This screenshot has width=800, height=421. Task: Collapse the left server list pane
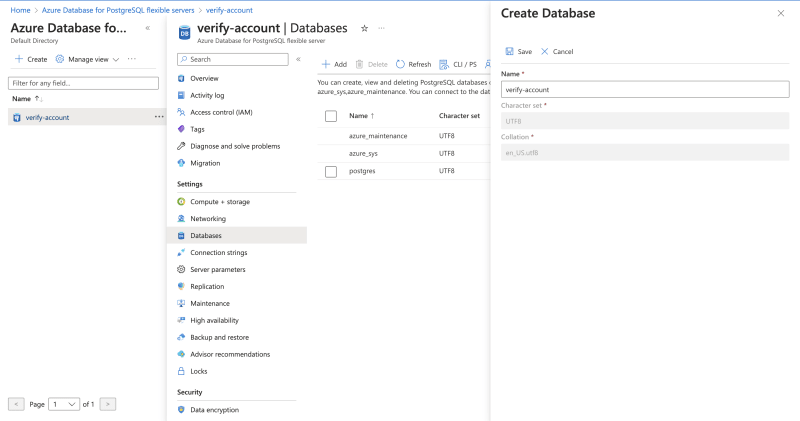click(147, 28)
